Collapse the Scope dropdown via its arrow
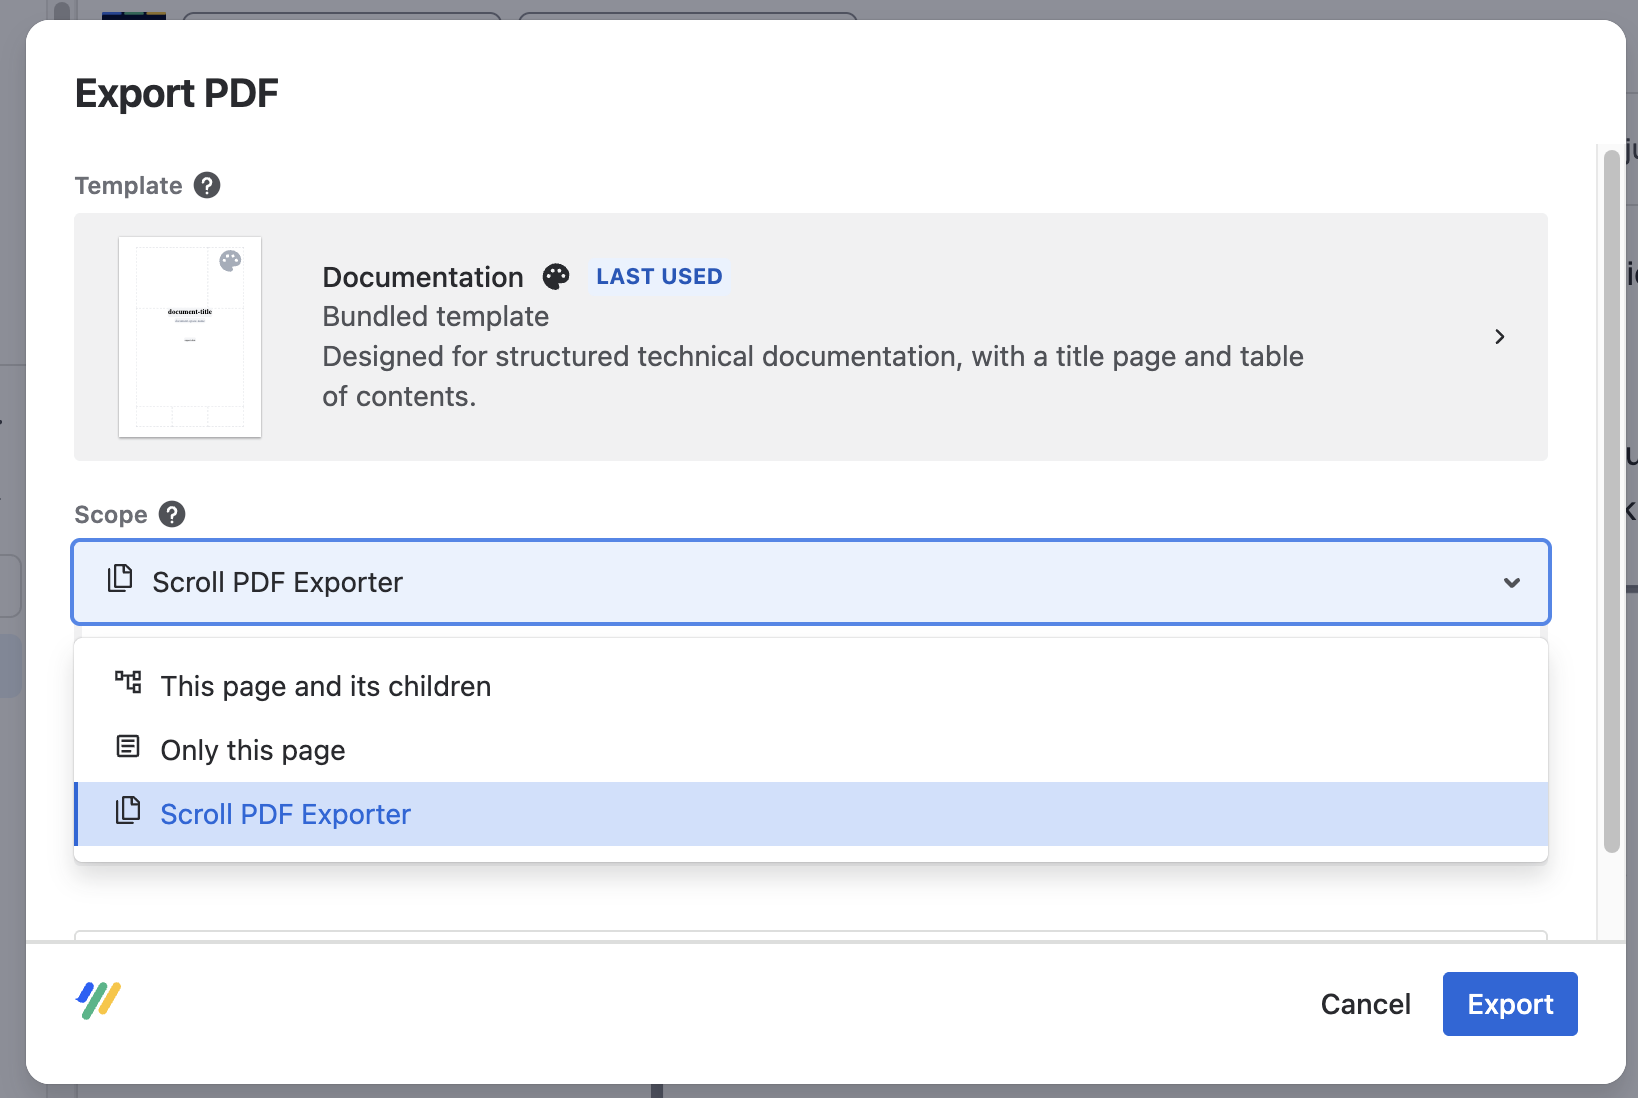The width and height of the screenshot is (1638, 1098). (1512, 583)
